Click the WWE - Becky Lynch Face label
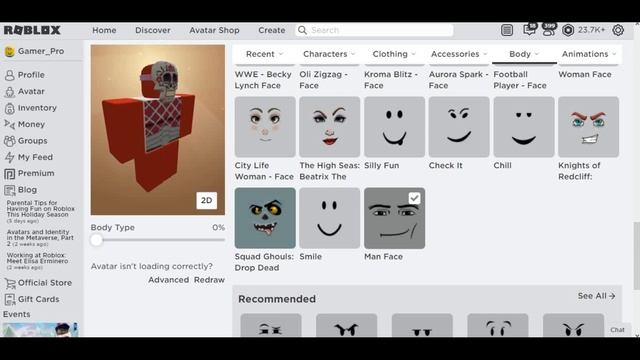Screen dimensions: 640x360 click(263, 80)
